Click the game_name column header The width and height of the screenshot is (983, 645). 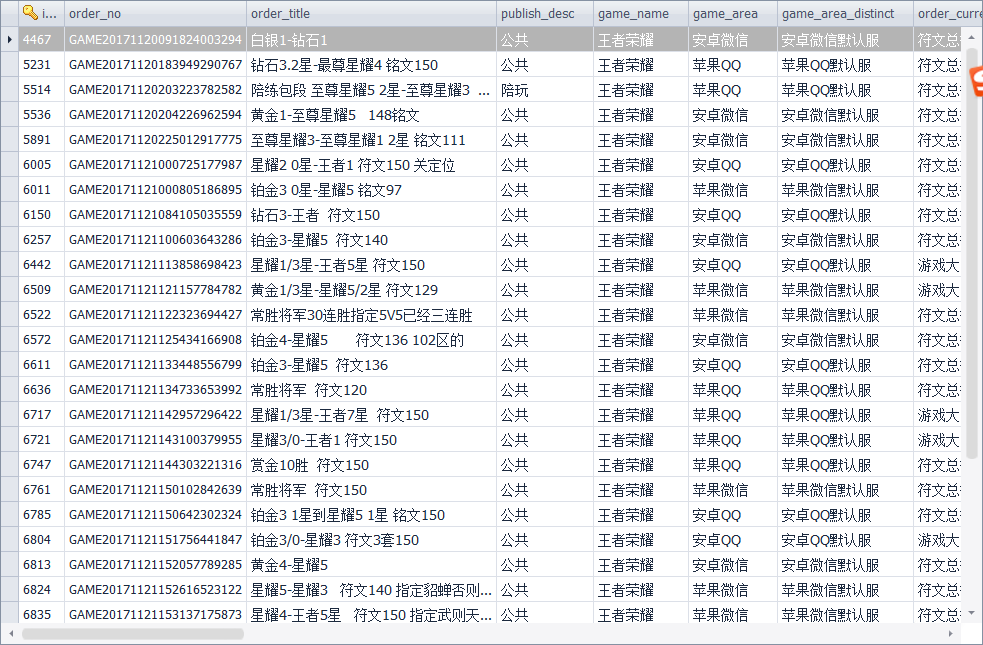click(x=641, y=13)
